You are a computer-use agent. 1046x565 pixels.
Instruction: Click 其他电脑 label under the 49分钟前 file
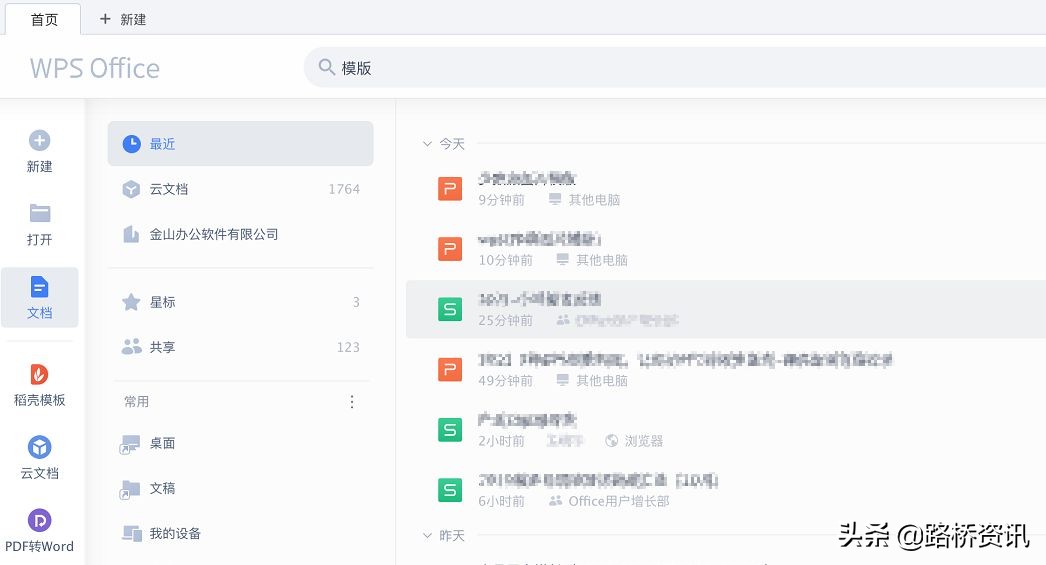pyautogui.click(x=602, y=380)
